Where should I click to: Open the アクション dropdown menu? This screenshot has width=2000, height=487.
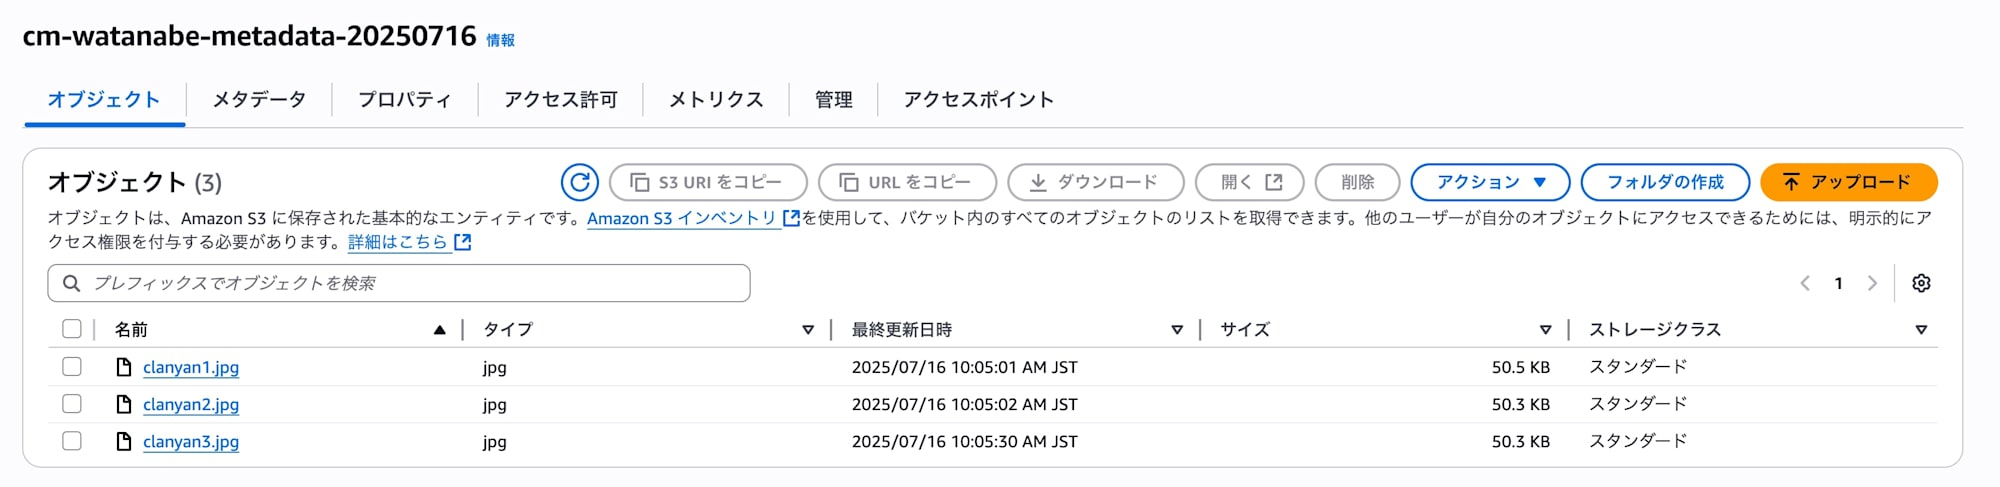tap(1490, 182)
